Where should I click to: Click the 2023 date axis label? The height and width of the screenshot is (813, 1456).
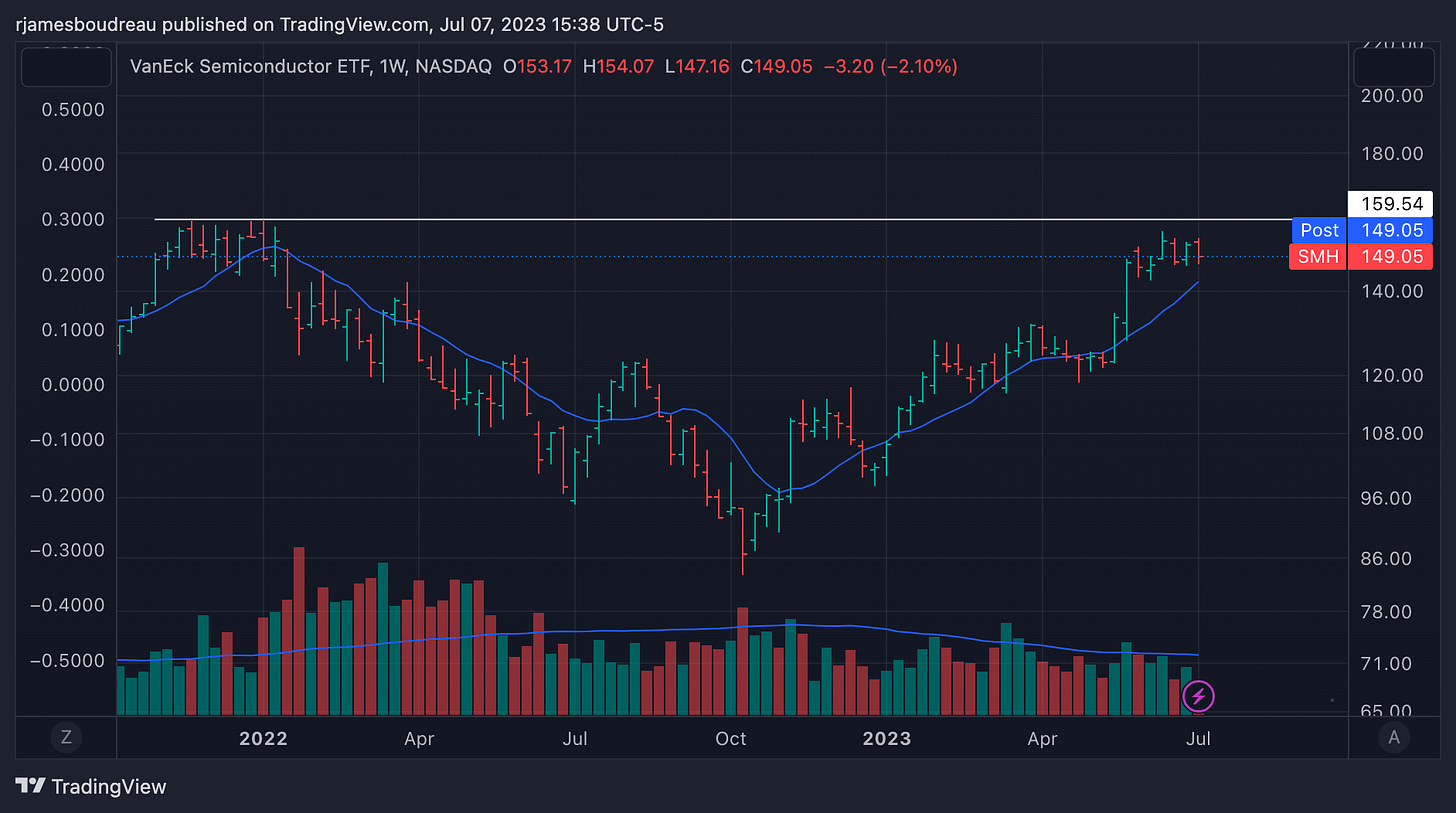coord(887,739)
